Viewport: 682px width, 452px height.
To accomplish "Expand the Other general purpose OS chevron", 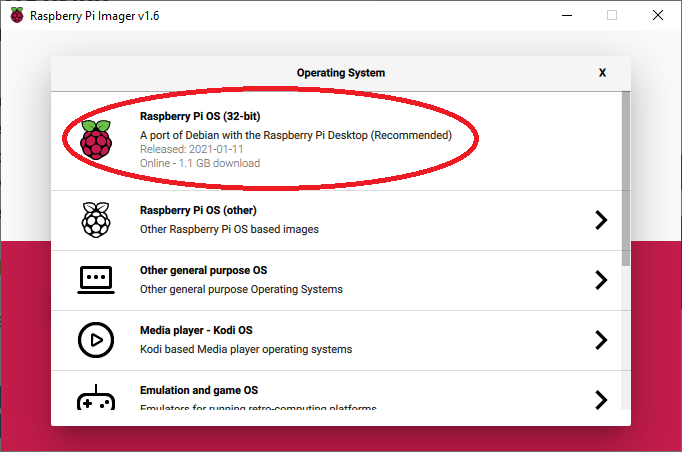I will (x=601, y=280).
